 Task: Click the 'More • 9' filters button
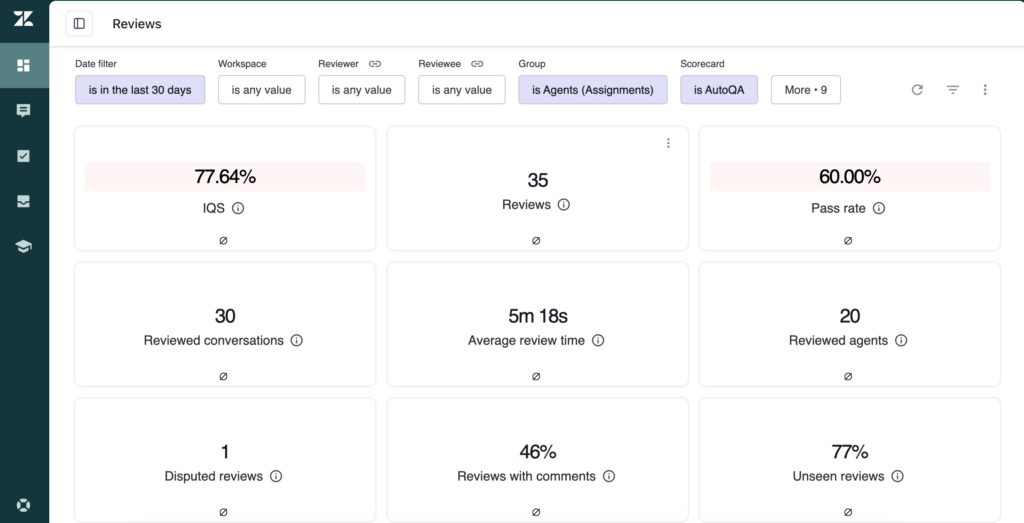[805, 90]
